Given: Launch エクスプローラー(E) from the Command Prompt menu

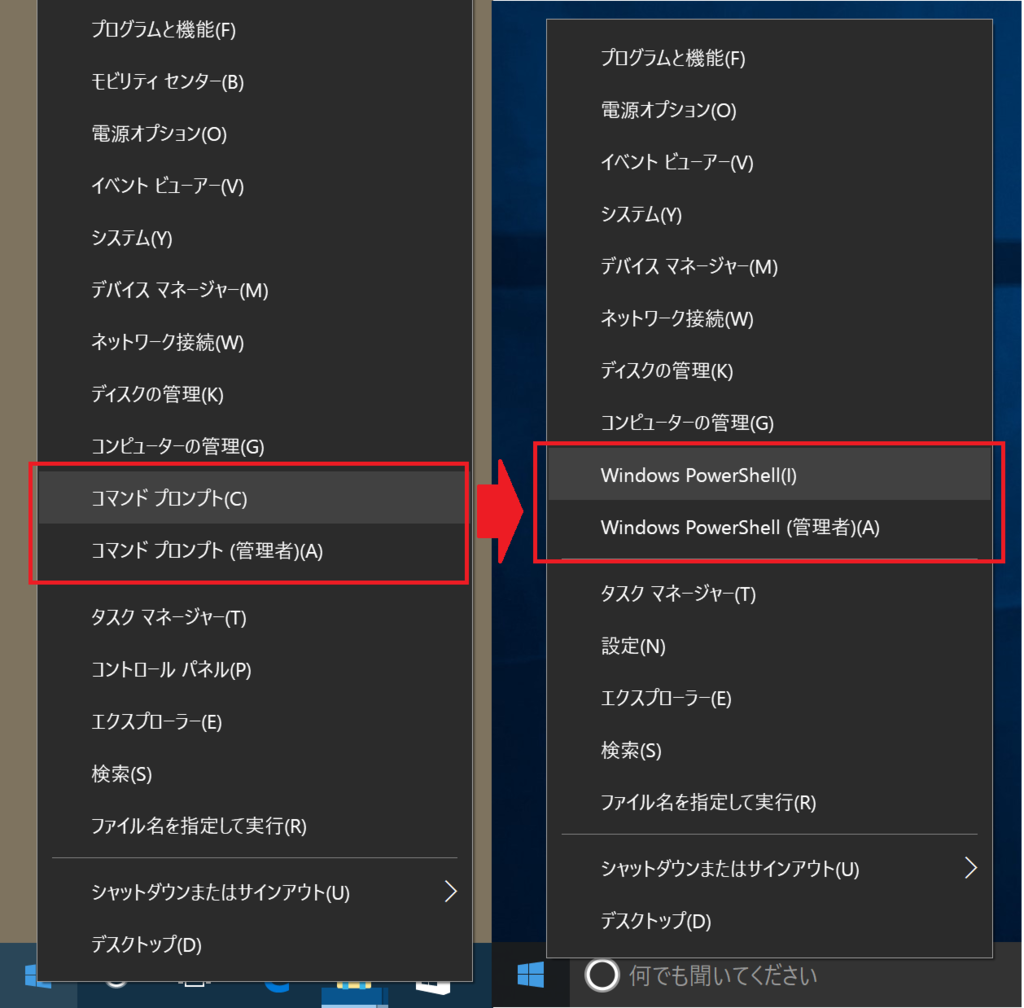Looking at the screenshot, I should pos(255,721).
